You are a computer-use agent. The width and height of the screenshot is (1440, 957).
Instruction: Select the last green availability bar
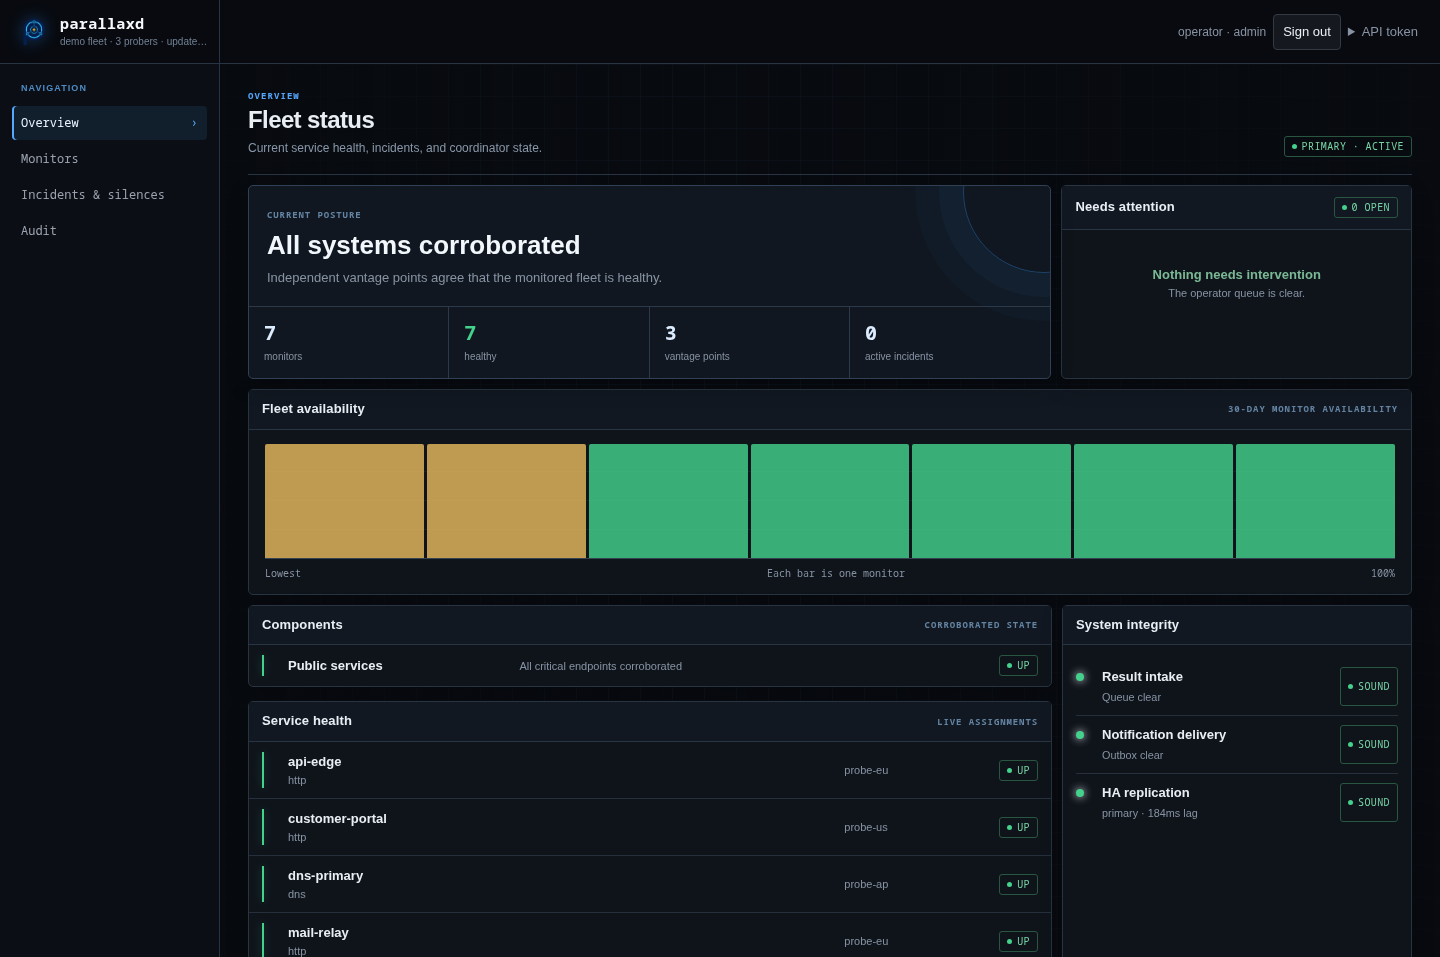(1315, 501)
